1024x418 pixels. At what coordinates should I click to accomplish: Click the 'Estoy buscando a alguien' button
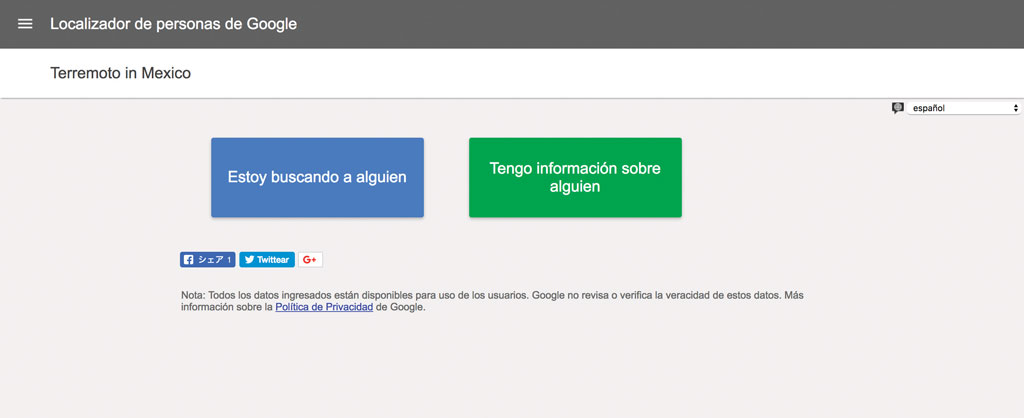pyautogui.click(x=317, y=178)
